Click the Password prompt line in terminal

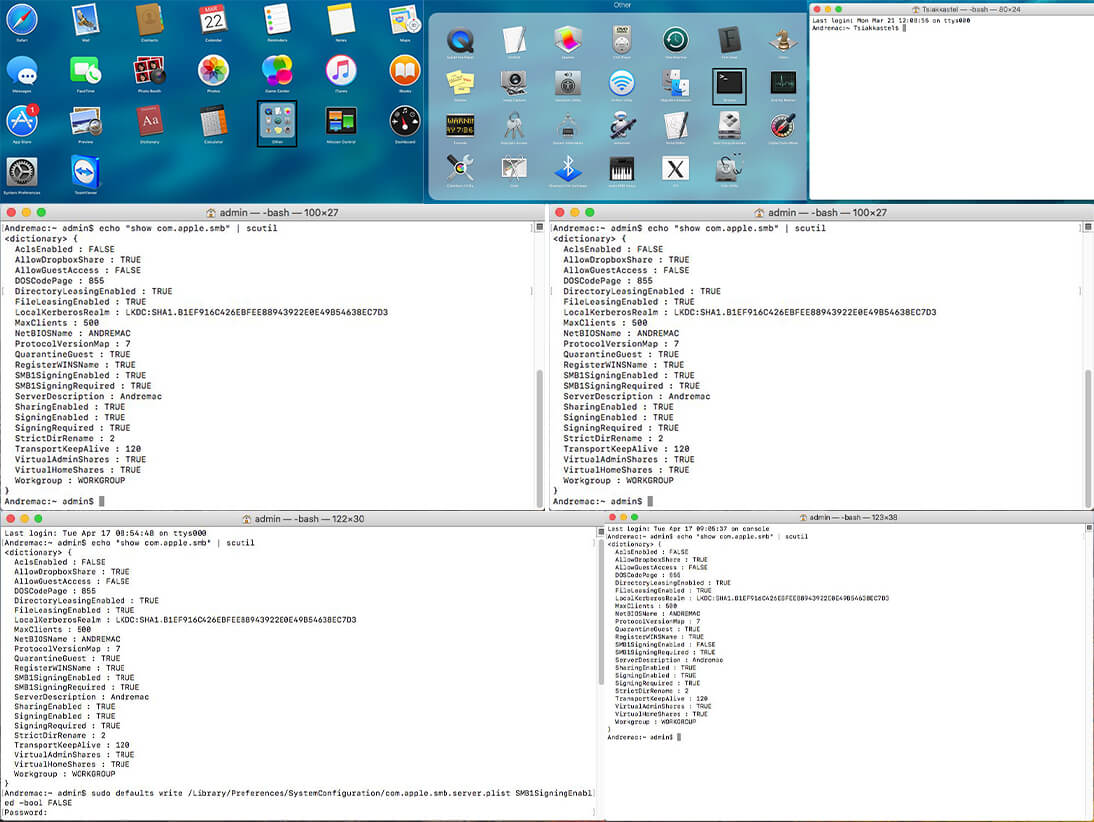pyautogui.click(x=25, y=813)
